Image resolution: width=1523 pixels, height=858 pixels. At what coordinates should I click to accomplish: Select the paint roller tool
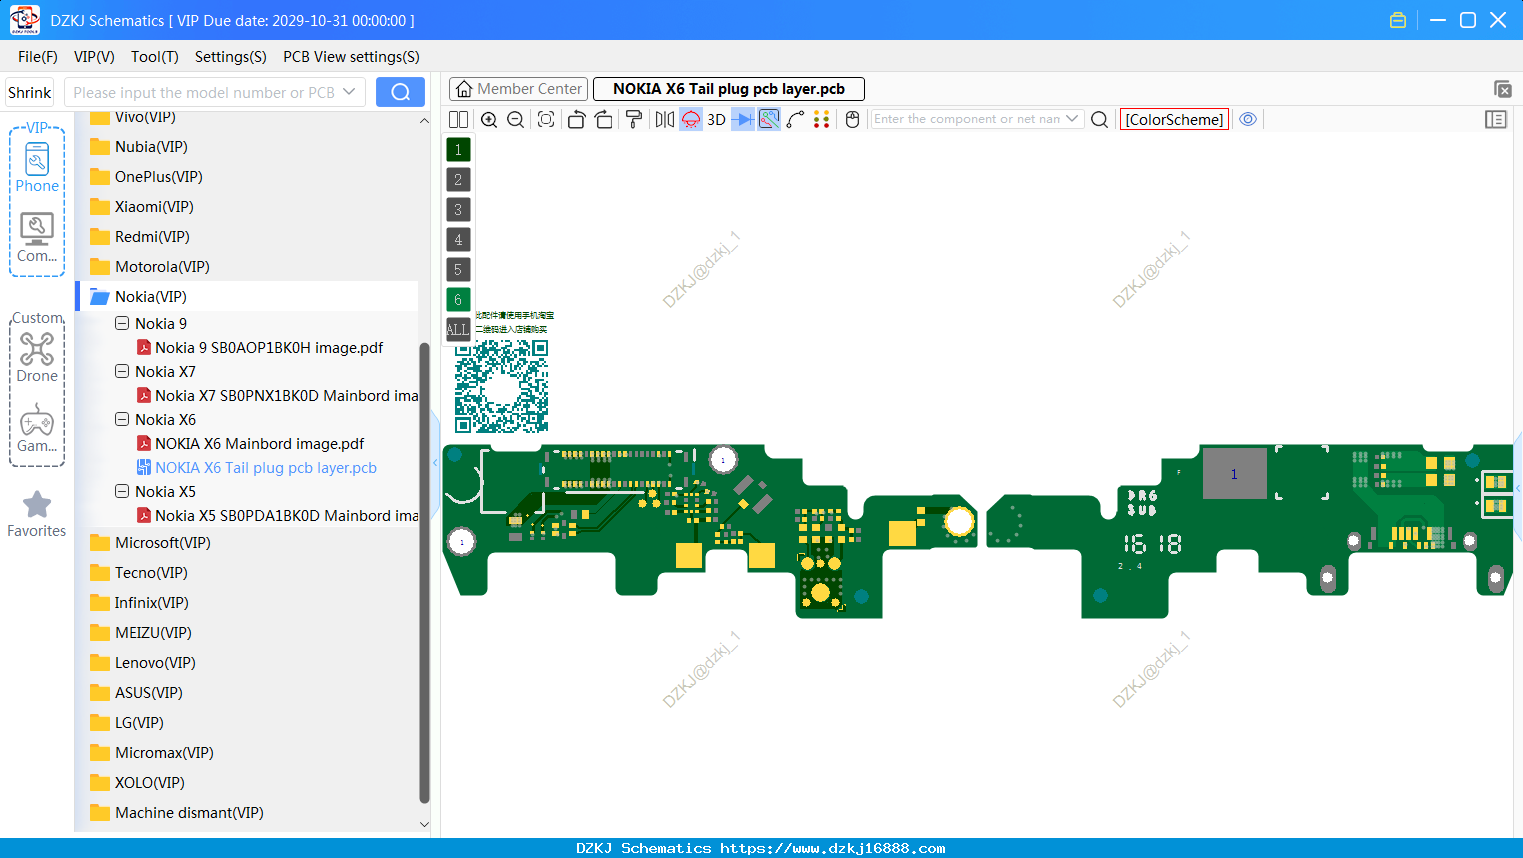pyautogui.click(x=634, y=119)
